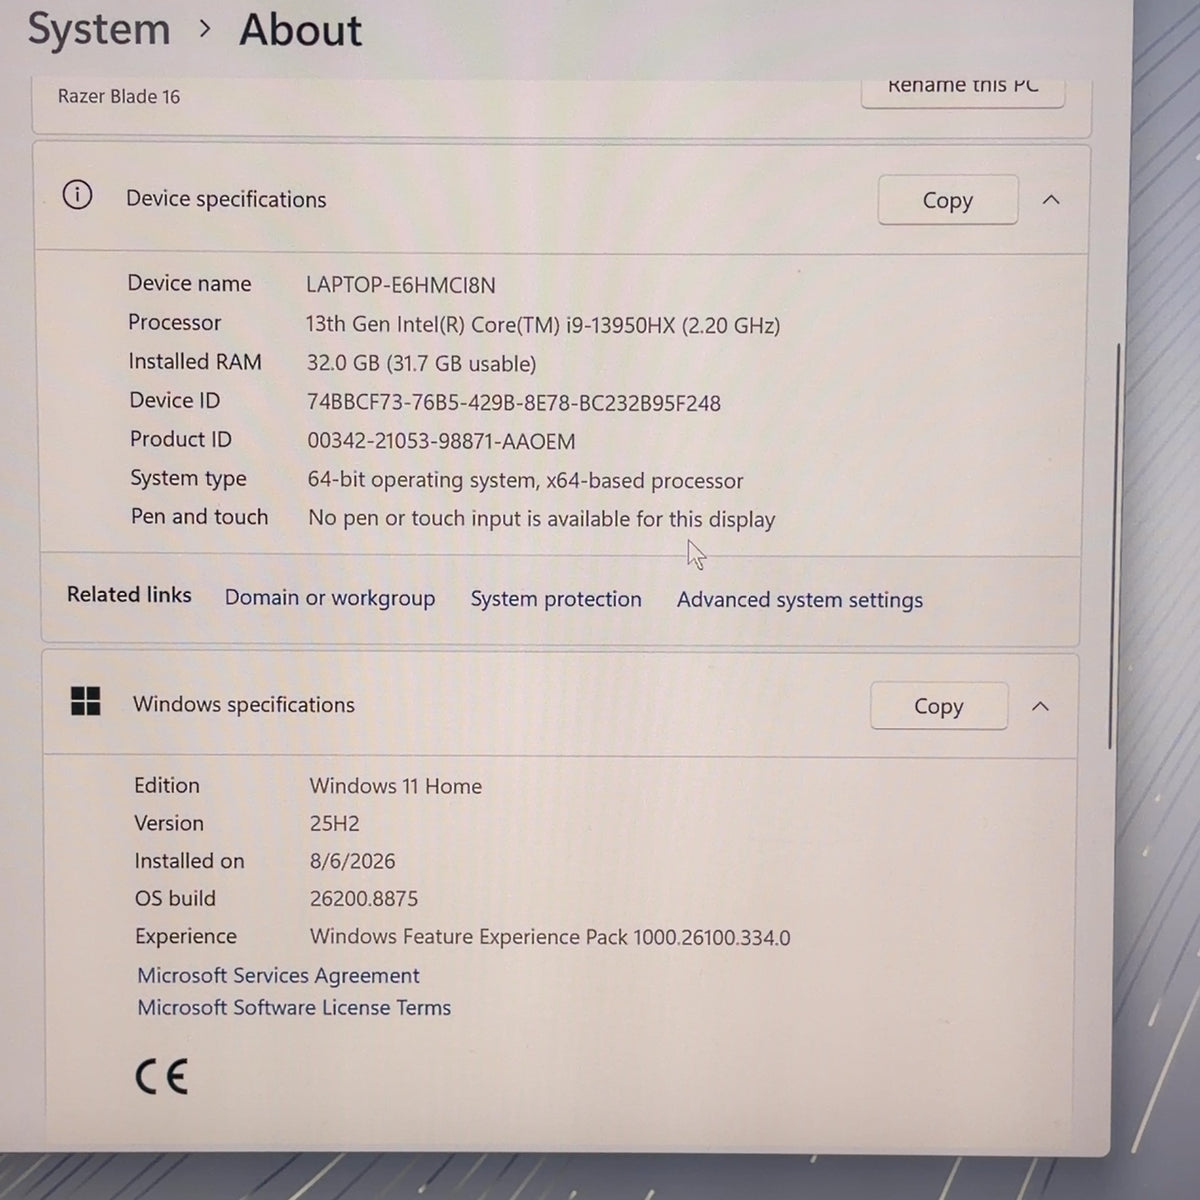Click the Device name label
The height and width of the screenshot is (1200, 1200).
[x=189, y=283]
